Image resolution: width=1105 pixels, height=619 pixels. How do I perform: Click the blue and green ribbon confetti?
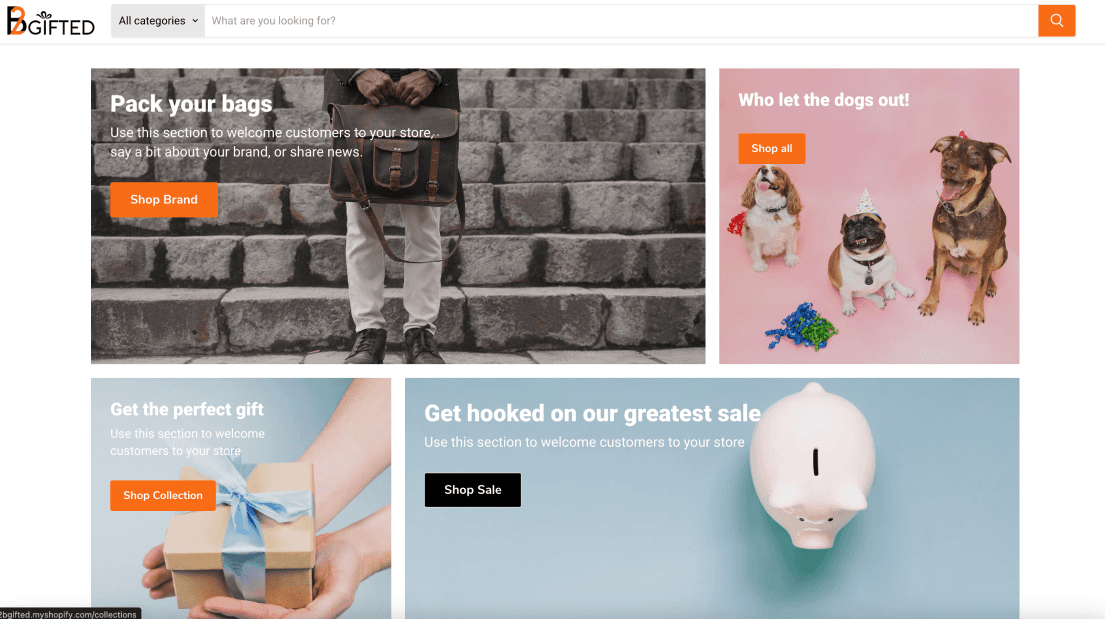[x=801, y=326]
